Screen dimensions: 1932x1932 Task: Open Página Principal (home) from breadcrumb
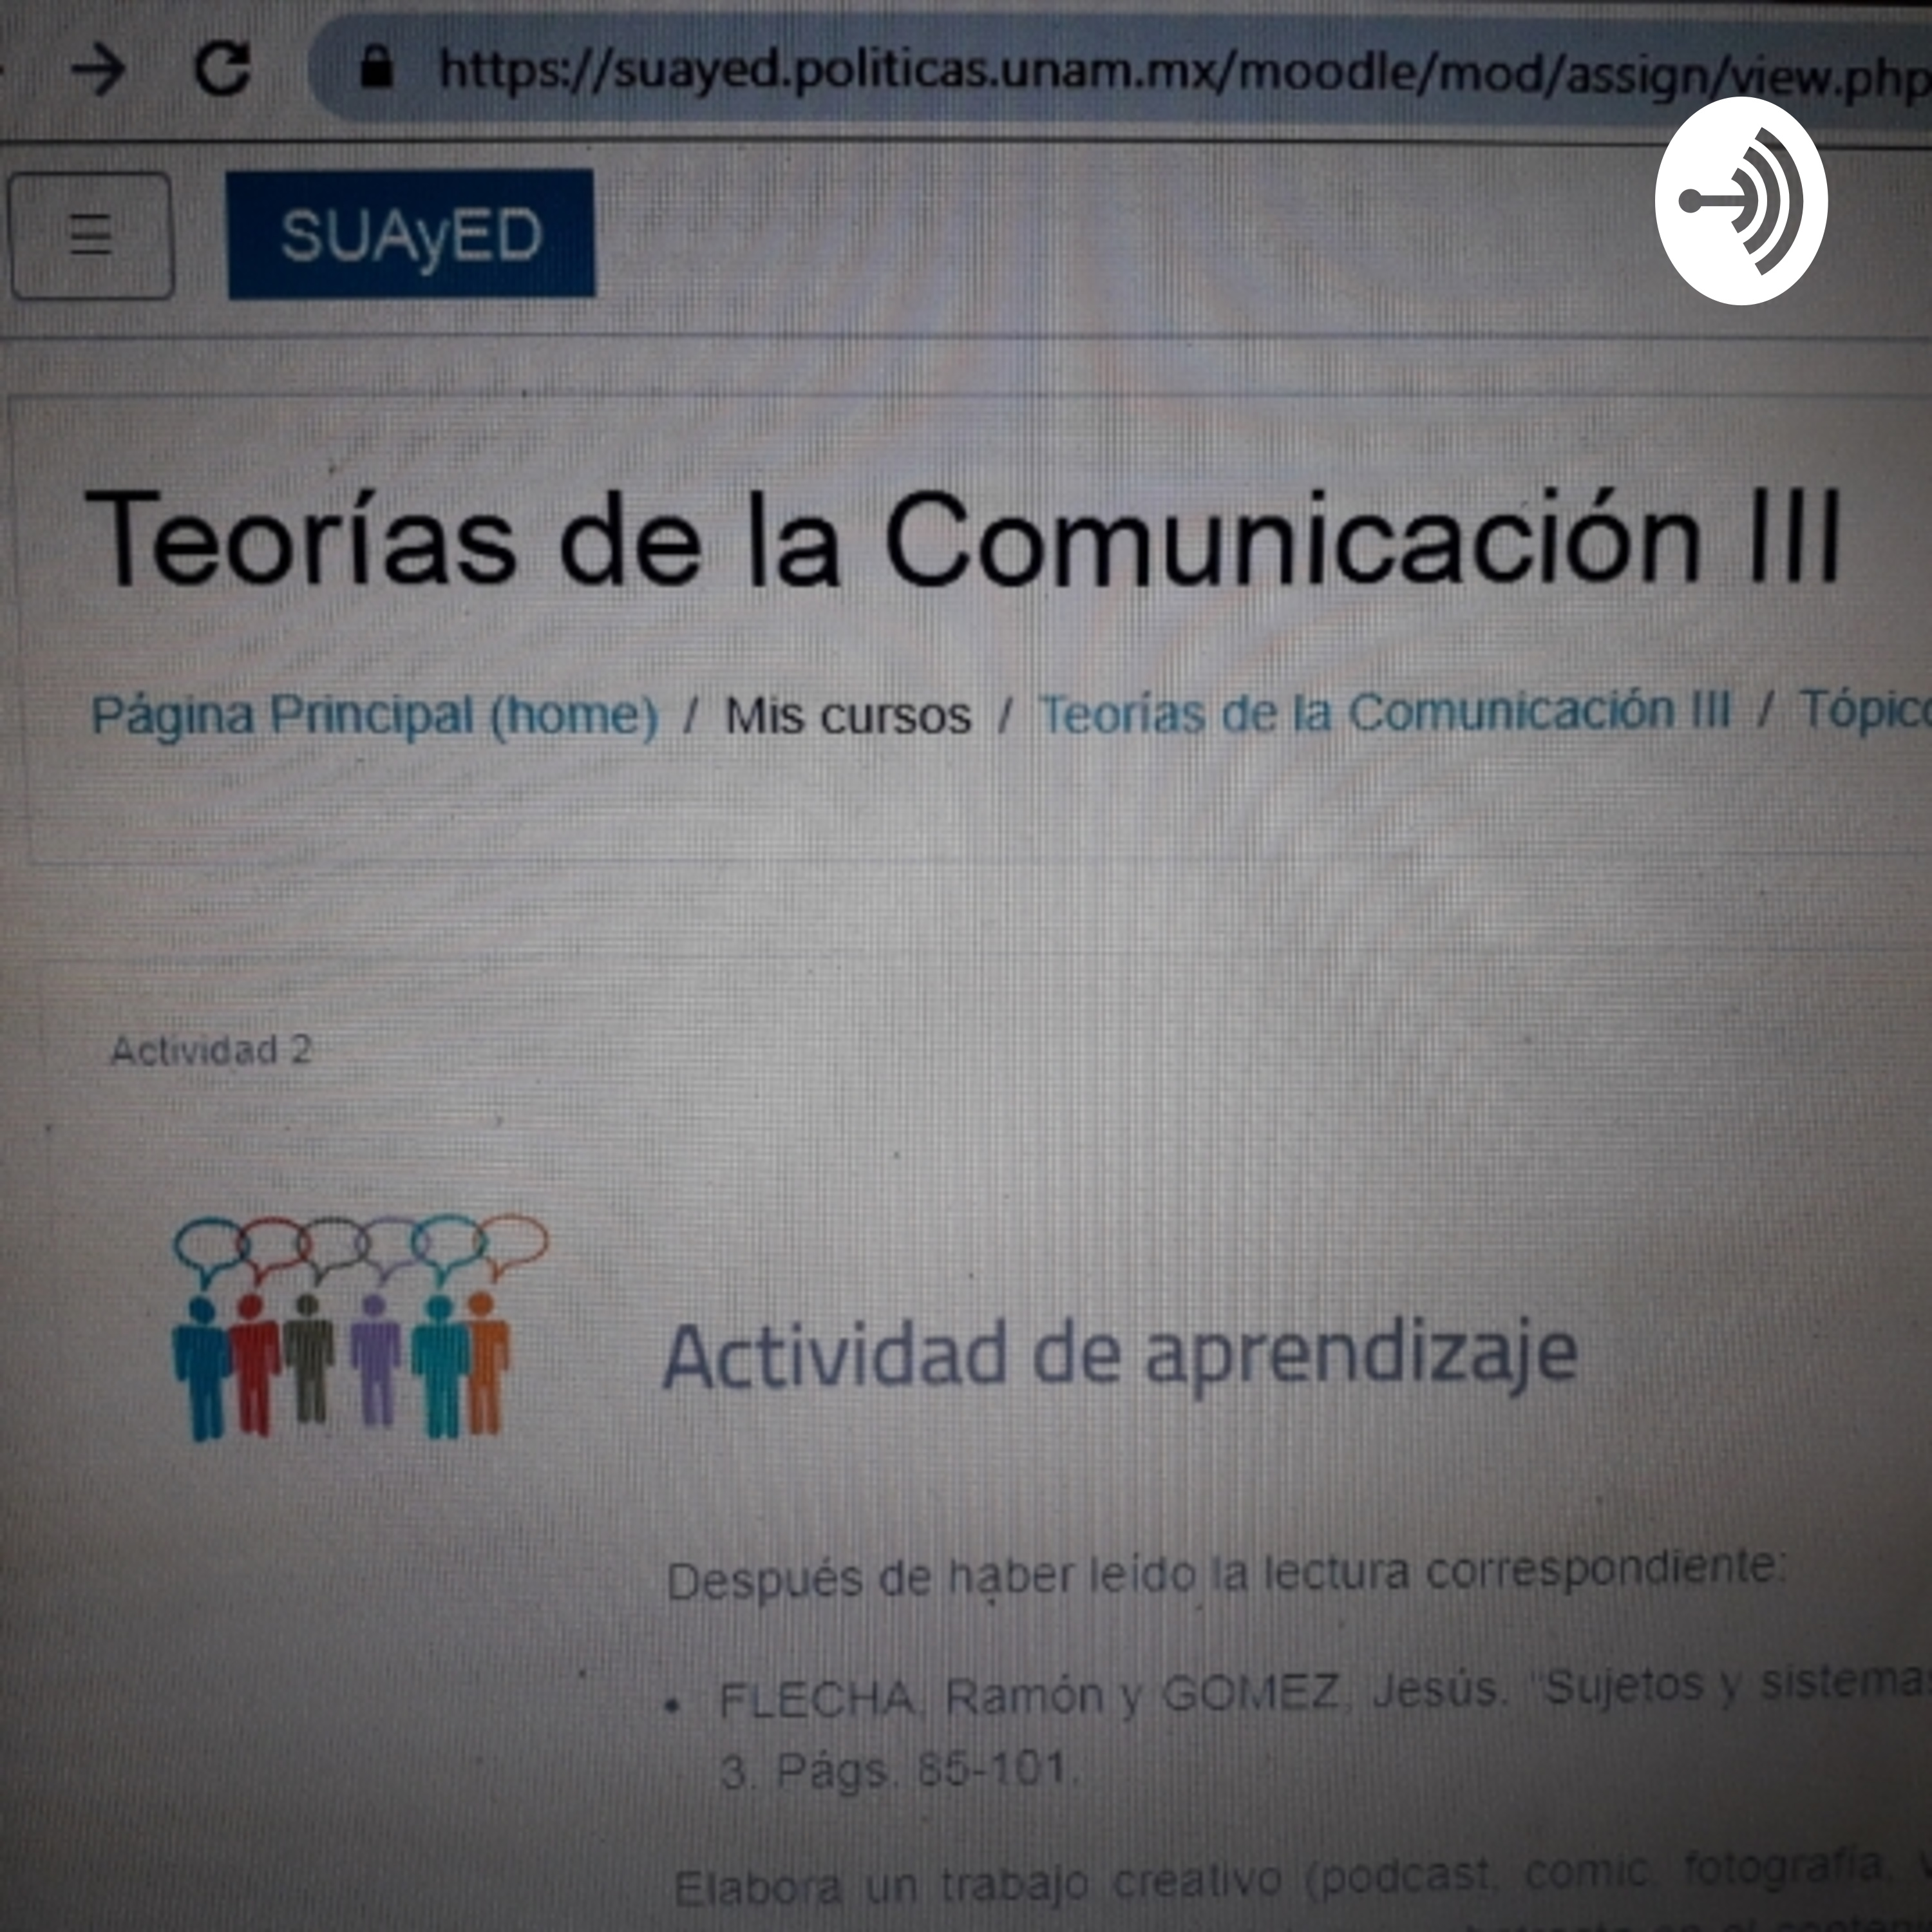pyautogui.click(x=375, y=715)
